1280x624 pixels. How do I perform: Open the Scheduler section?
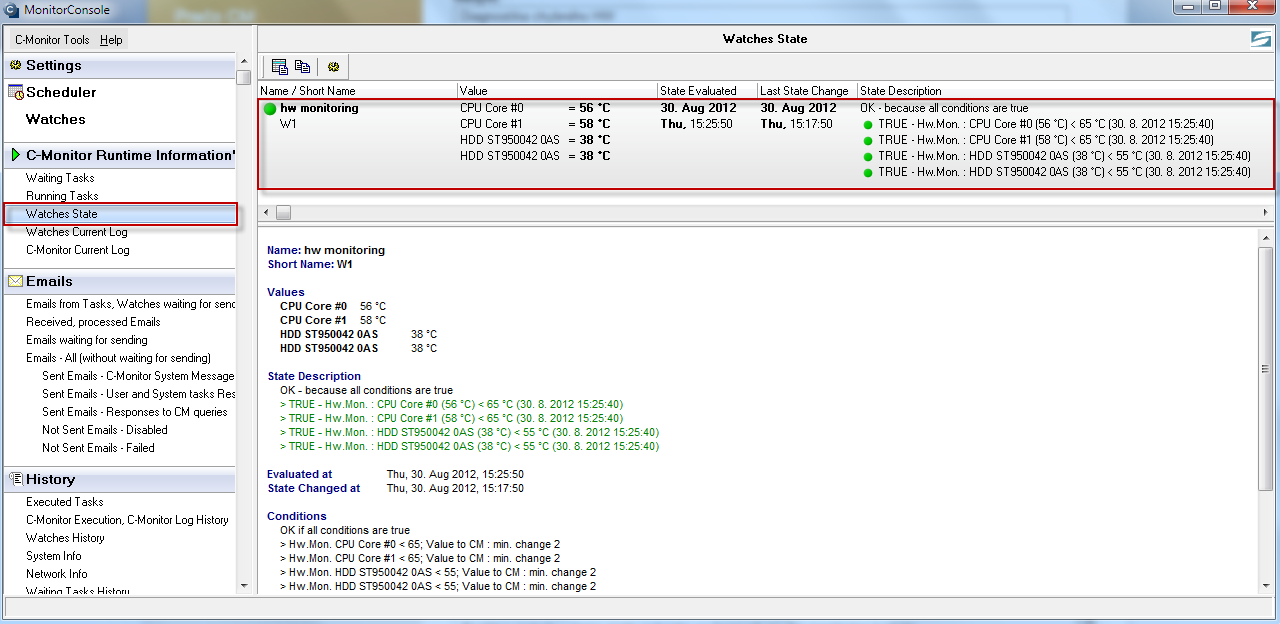pyautogui.click(x=61, y=92)
